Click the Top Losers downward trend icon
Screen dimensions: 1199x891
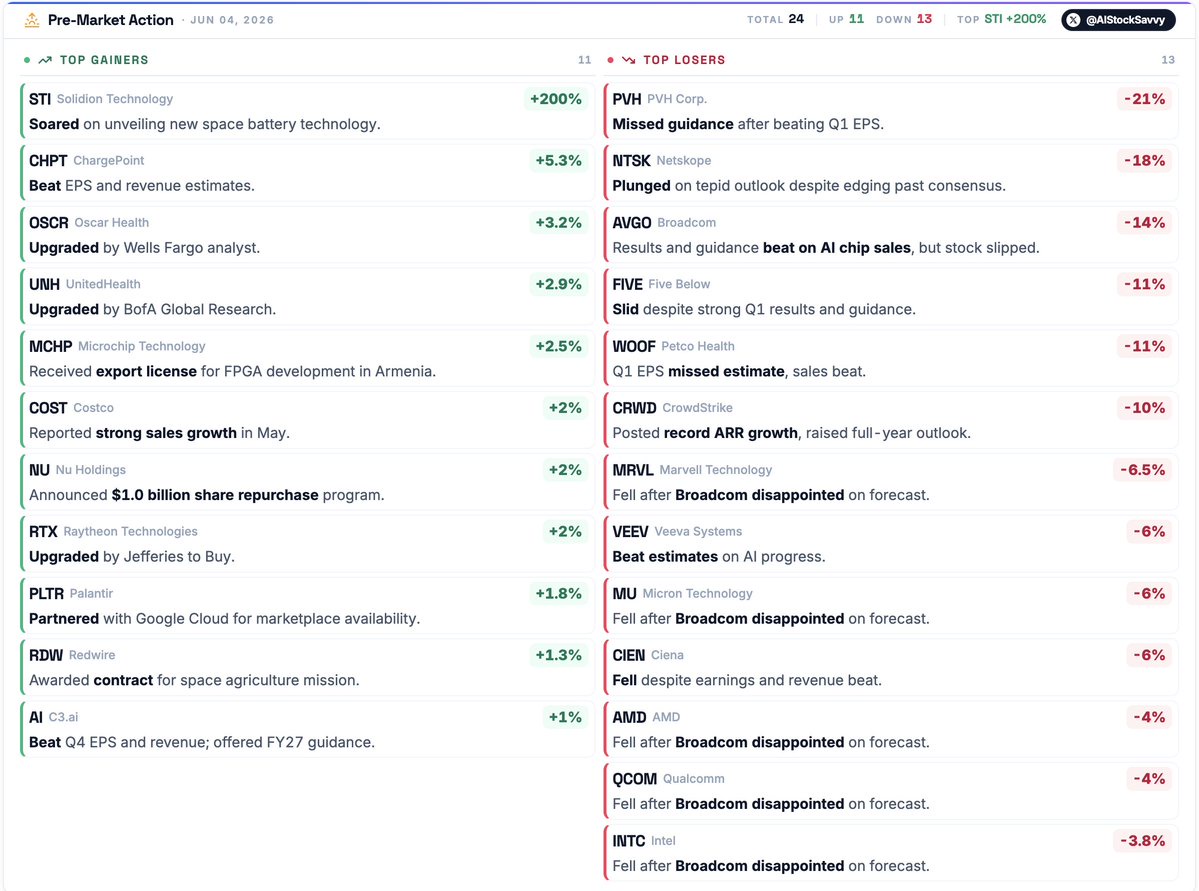629,60
